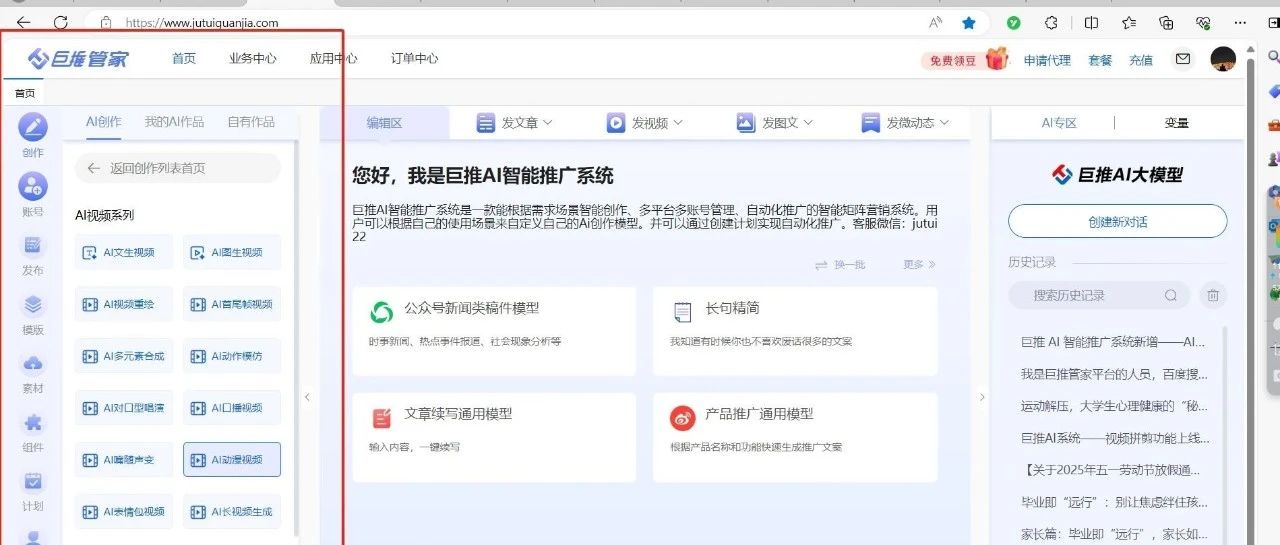Open 应用中心 in the top navigation
This screenshot has height=545, width=1280.
(334, 59)
